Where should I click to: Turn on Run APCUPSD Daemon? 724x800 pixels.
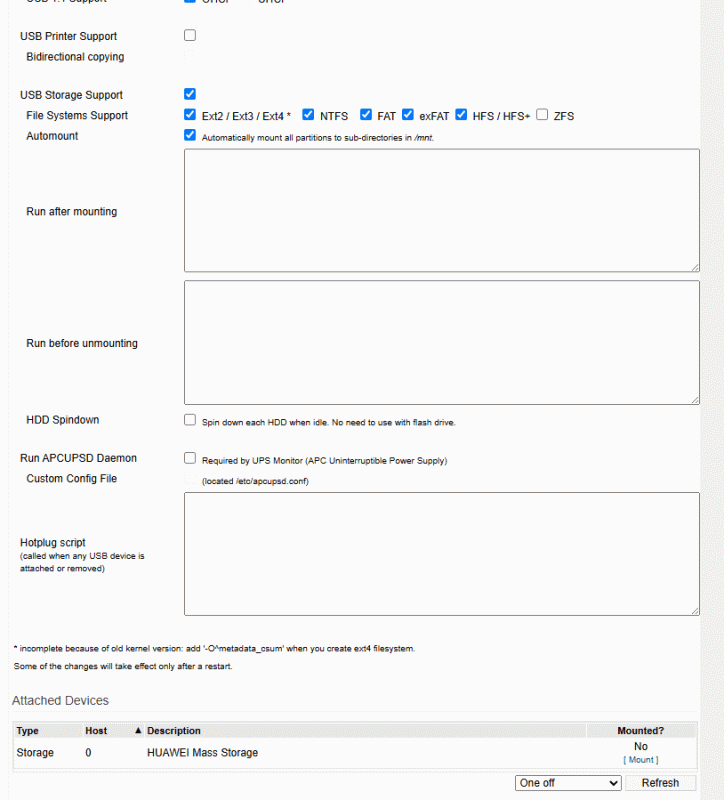pos(190,458)
